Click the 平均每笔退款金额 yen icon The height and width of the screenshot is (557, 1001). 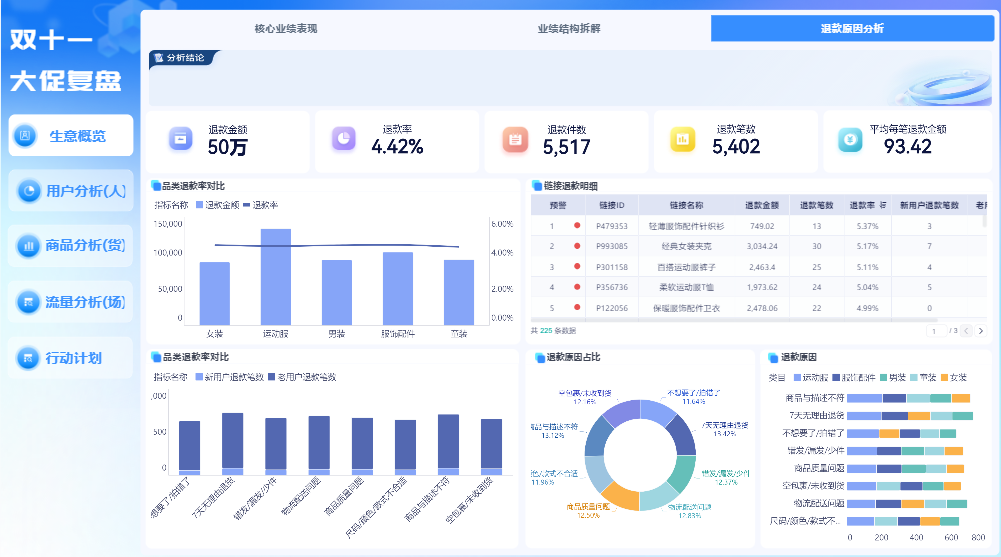coord(850,139)
